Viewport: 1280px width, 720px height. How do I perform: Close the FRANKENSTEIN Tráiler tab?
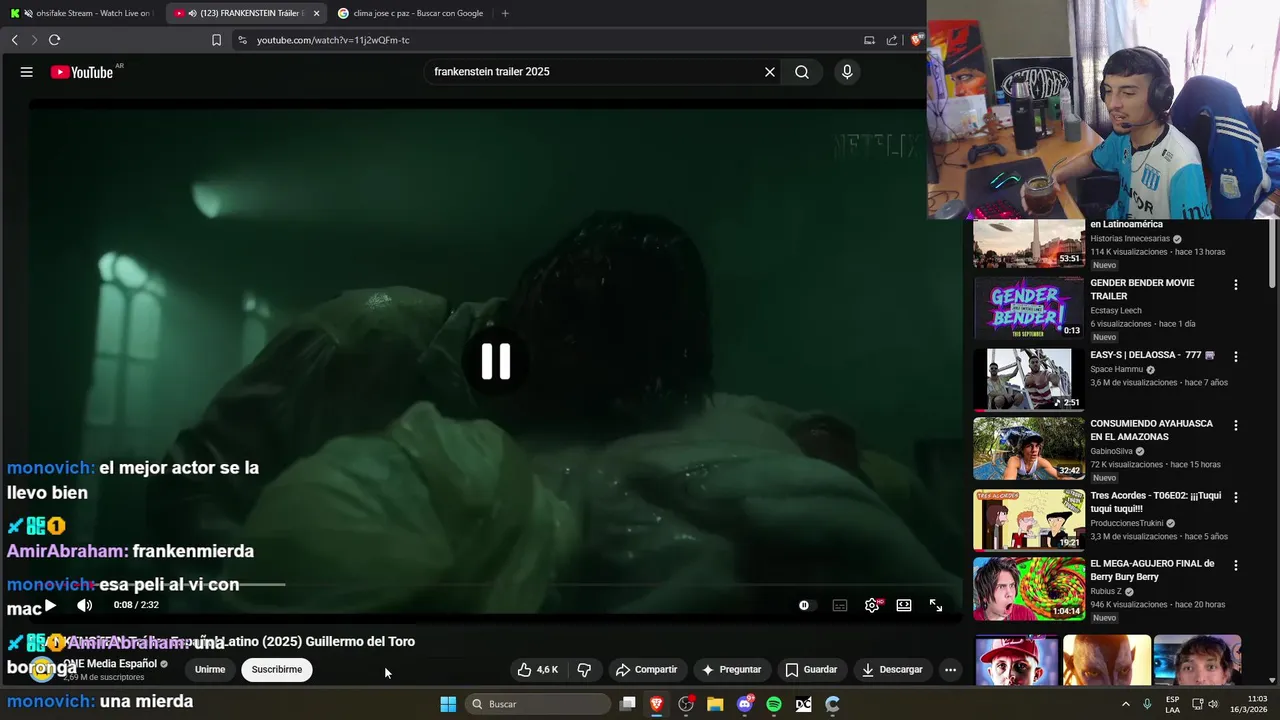[x=316, y=13]
